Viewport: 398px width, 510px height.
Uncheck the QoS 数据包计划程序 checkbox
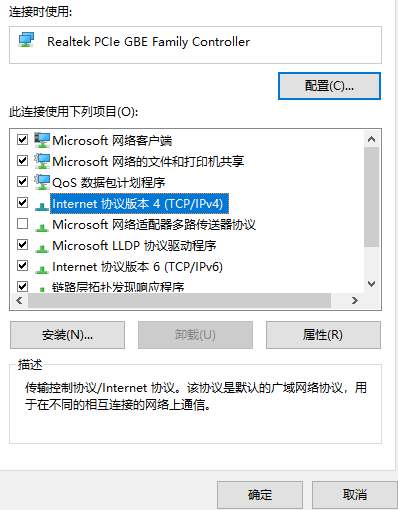[x=22, y=181]
